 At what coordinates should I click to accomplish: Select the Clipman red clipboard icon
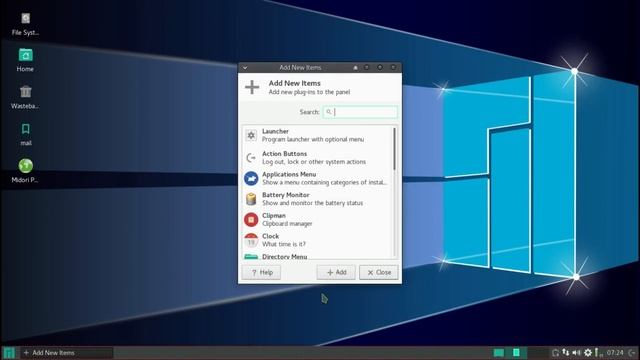click(x=251, y=220)
